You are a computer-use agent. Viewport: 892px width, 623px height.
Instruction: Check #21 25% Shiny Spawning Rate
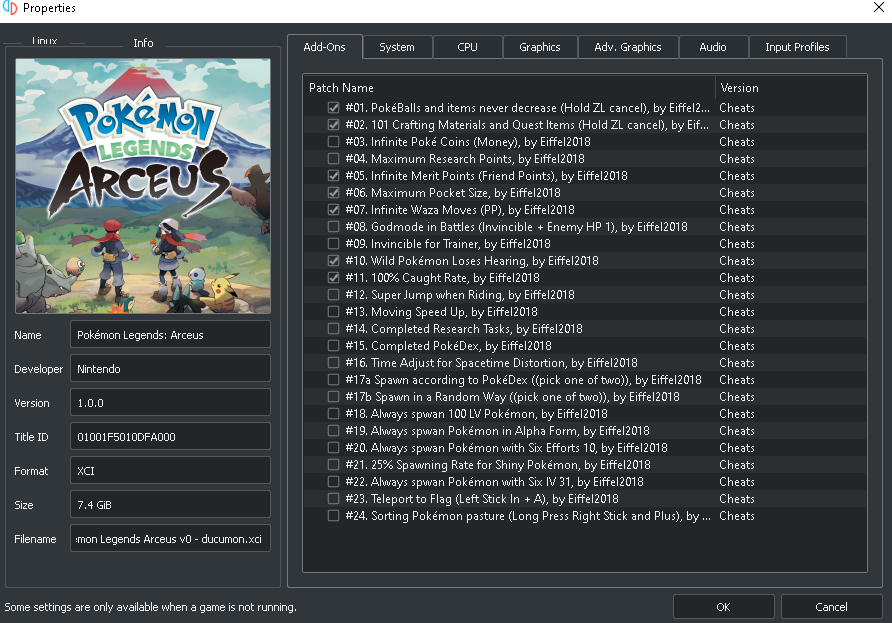tap(333, 464)
